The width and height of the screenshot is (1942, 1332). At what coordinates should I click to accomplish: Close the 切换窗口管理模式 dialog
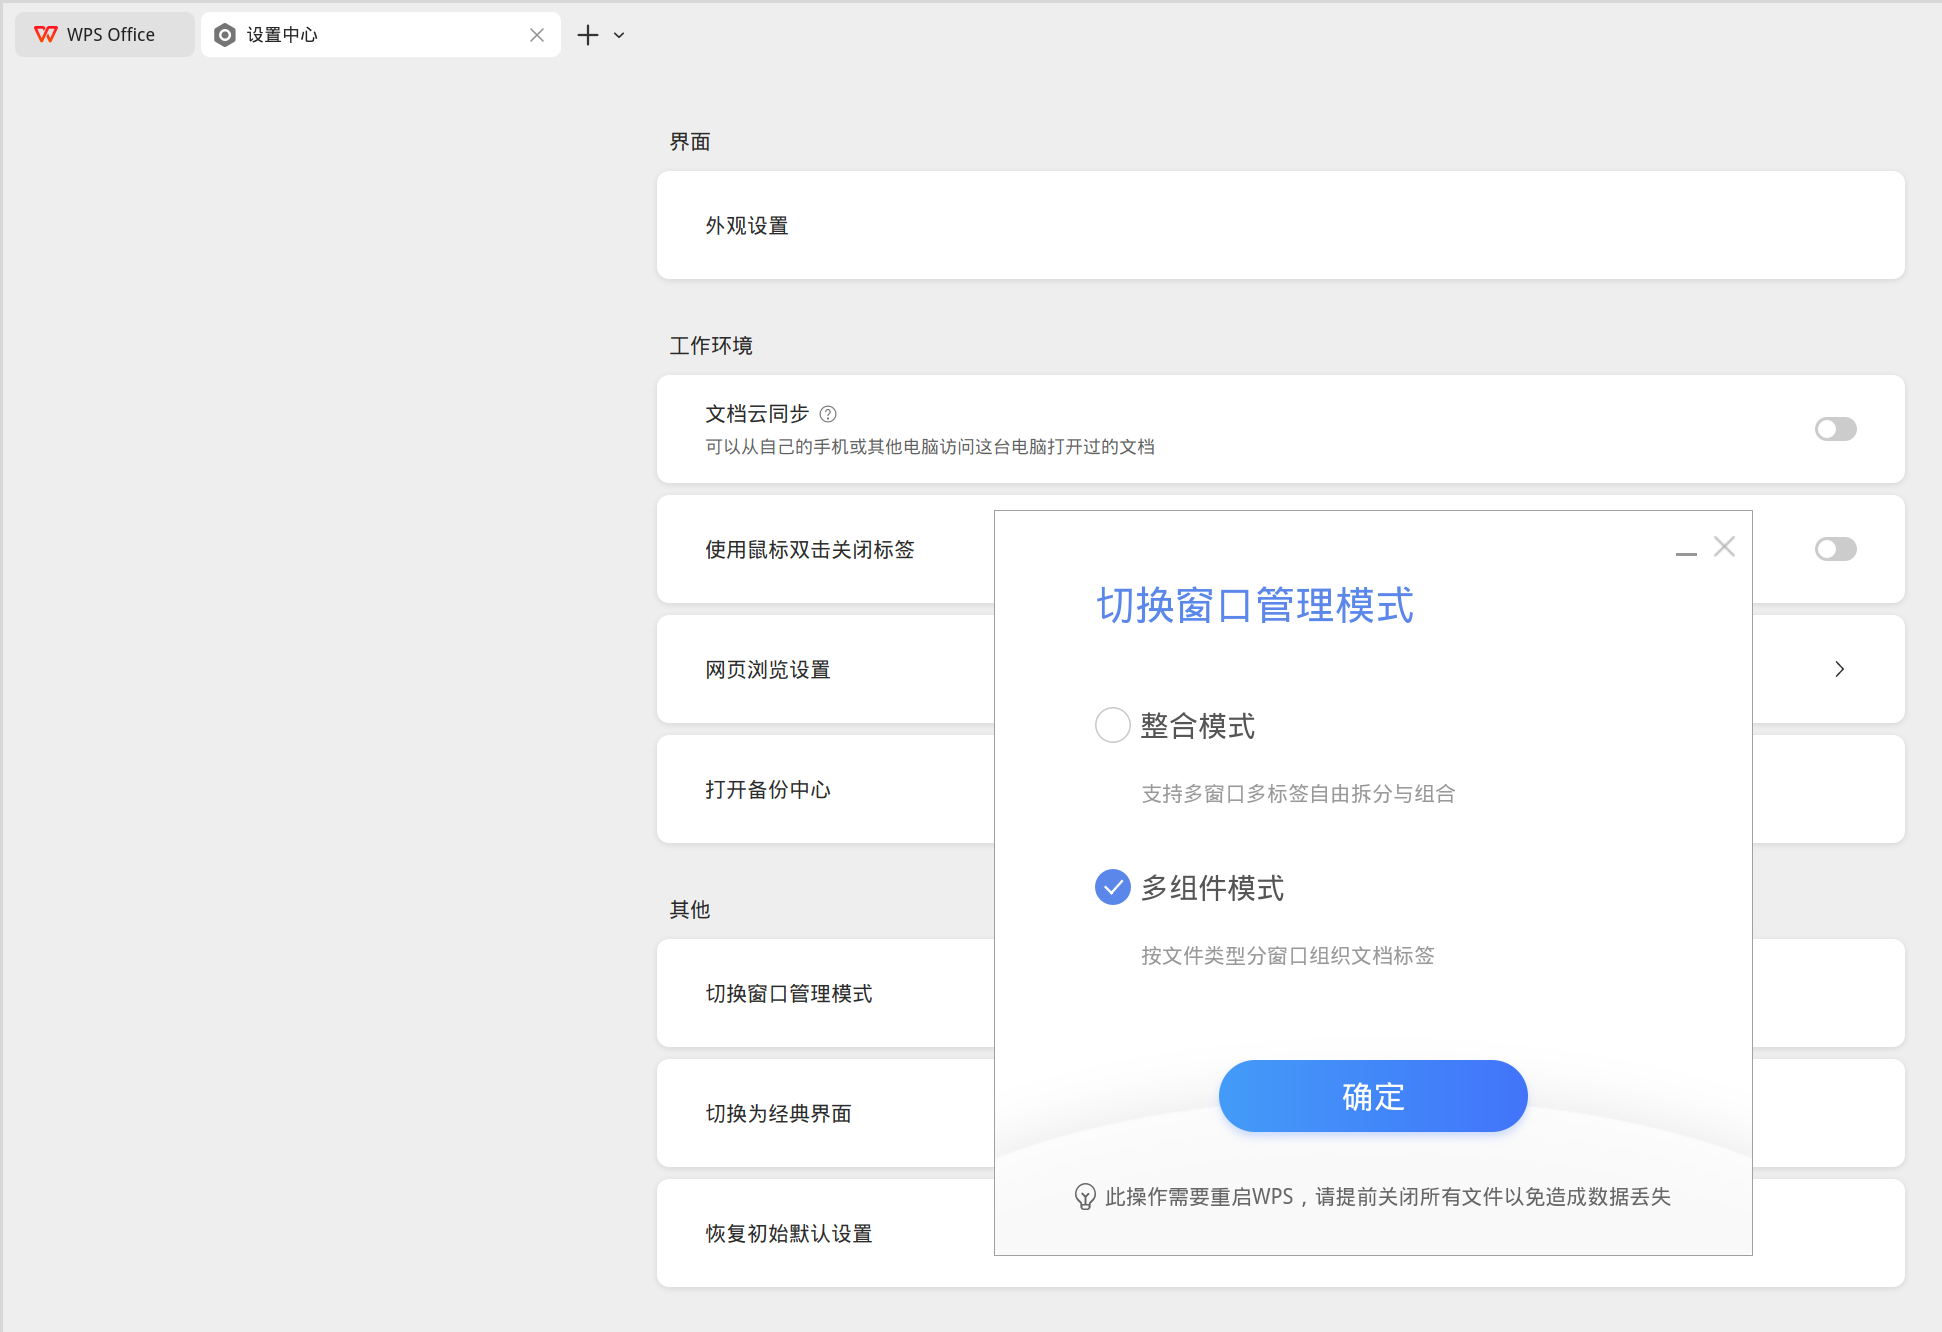coord(1724,546)
